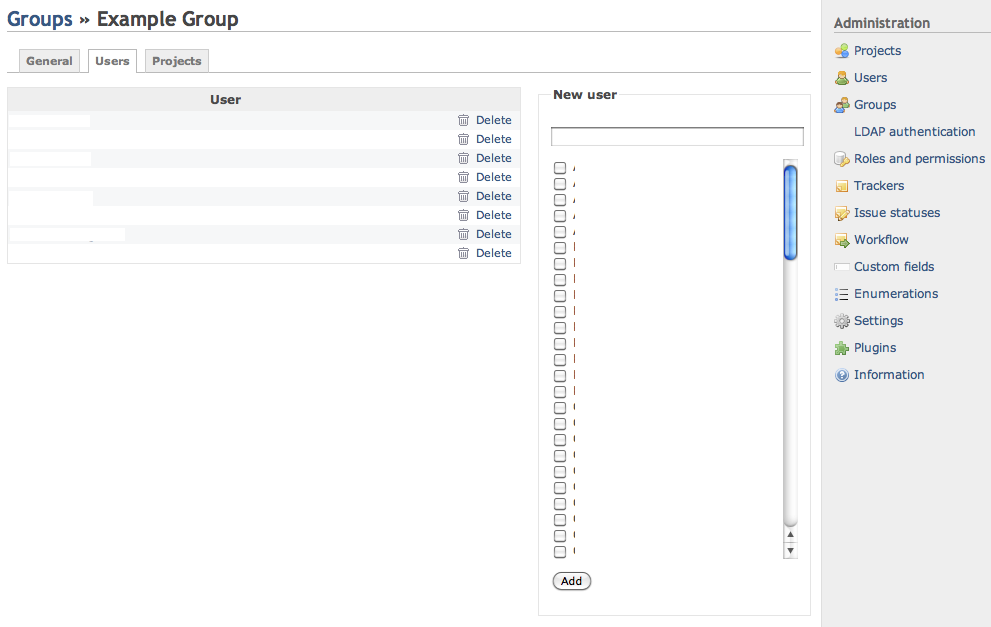
Task: Open Information via its globe icon
Action: pyautogui.click(x=842, y=374)
